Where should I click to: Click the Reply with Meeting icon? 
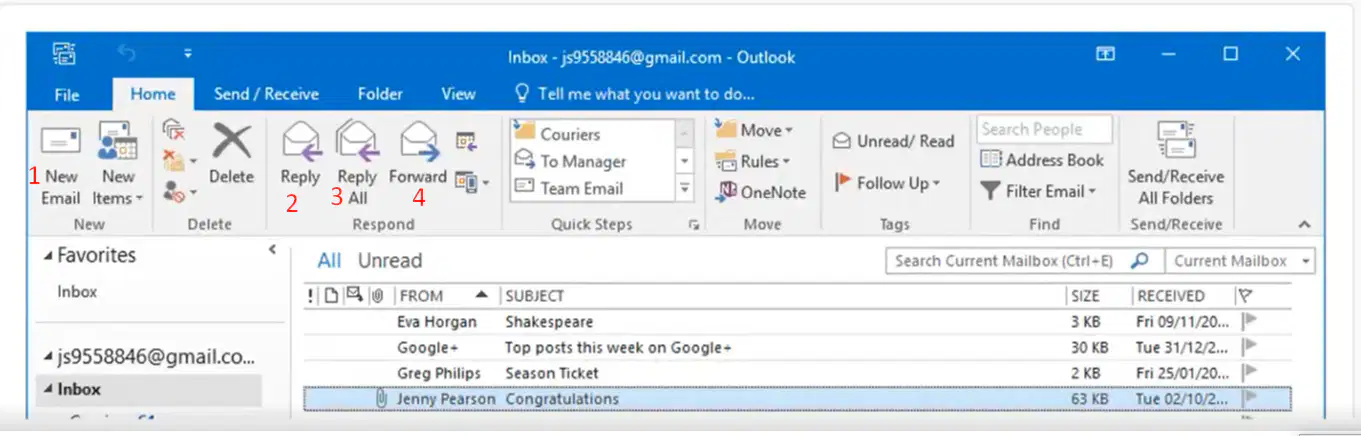(x=466, y=141)
